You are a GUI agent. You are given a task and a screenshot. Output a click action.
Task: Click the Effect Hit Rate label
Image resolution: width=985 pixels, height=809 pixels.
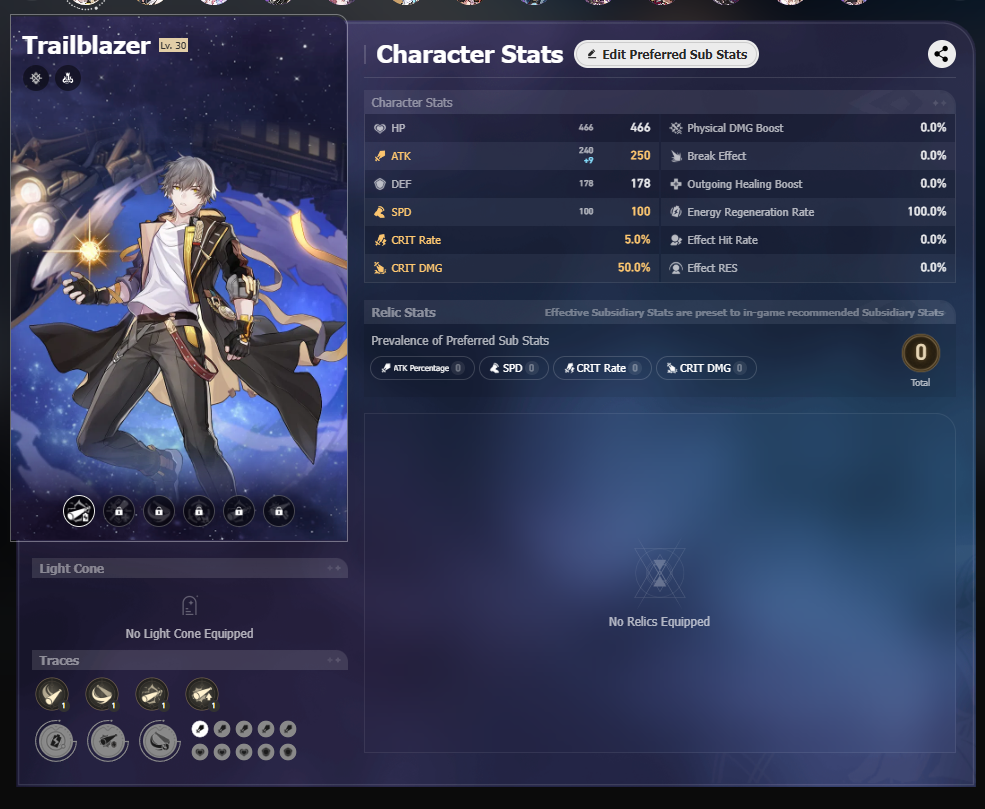coord(722,240)
